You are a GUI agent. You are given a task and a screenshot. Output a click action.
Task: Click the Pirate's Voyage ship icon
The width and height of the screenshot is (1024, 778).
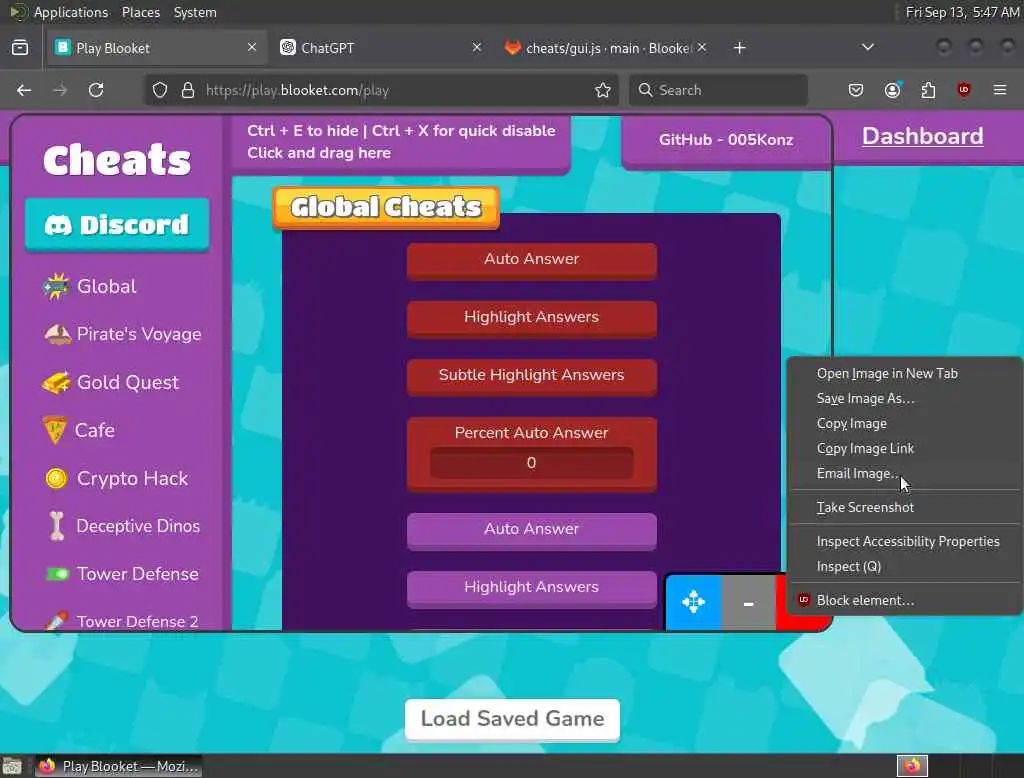pos(57,334)
